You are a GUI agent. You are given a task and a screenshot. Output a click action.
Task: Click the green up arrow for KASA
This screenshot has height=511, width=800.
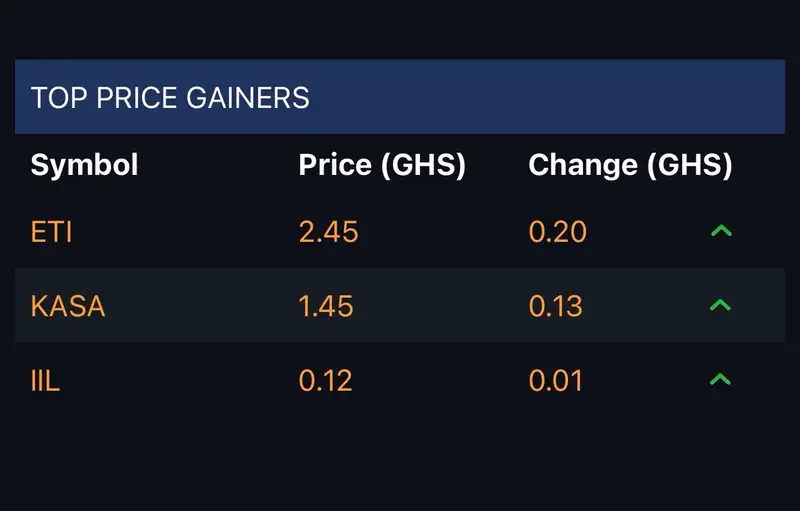pyautogui.click(x=720, y=305)
